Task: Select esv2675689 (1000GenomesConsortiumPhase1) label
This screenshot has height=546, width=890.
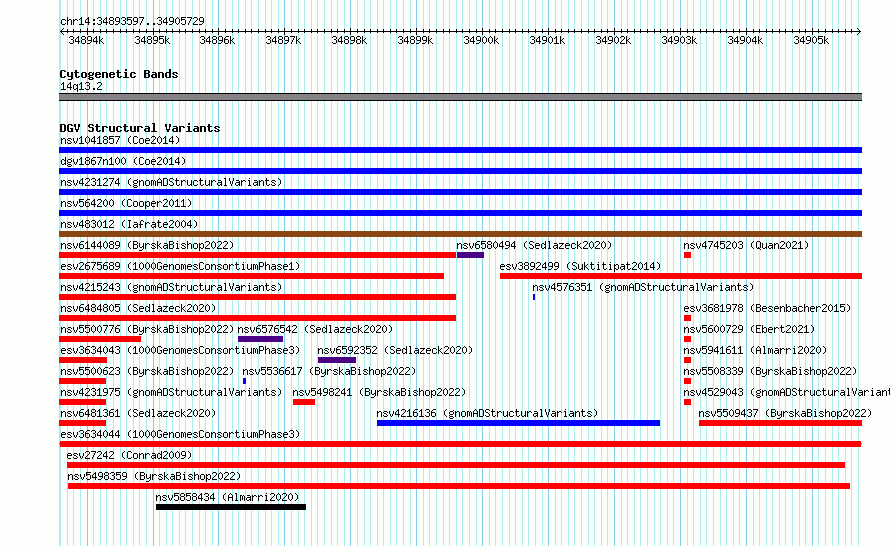Action: click(x=180, y=266)
